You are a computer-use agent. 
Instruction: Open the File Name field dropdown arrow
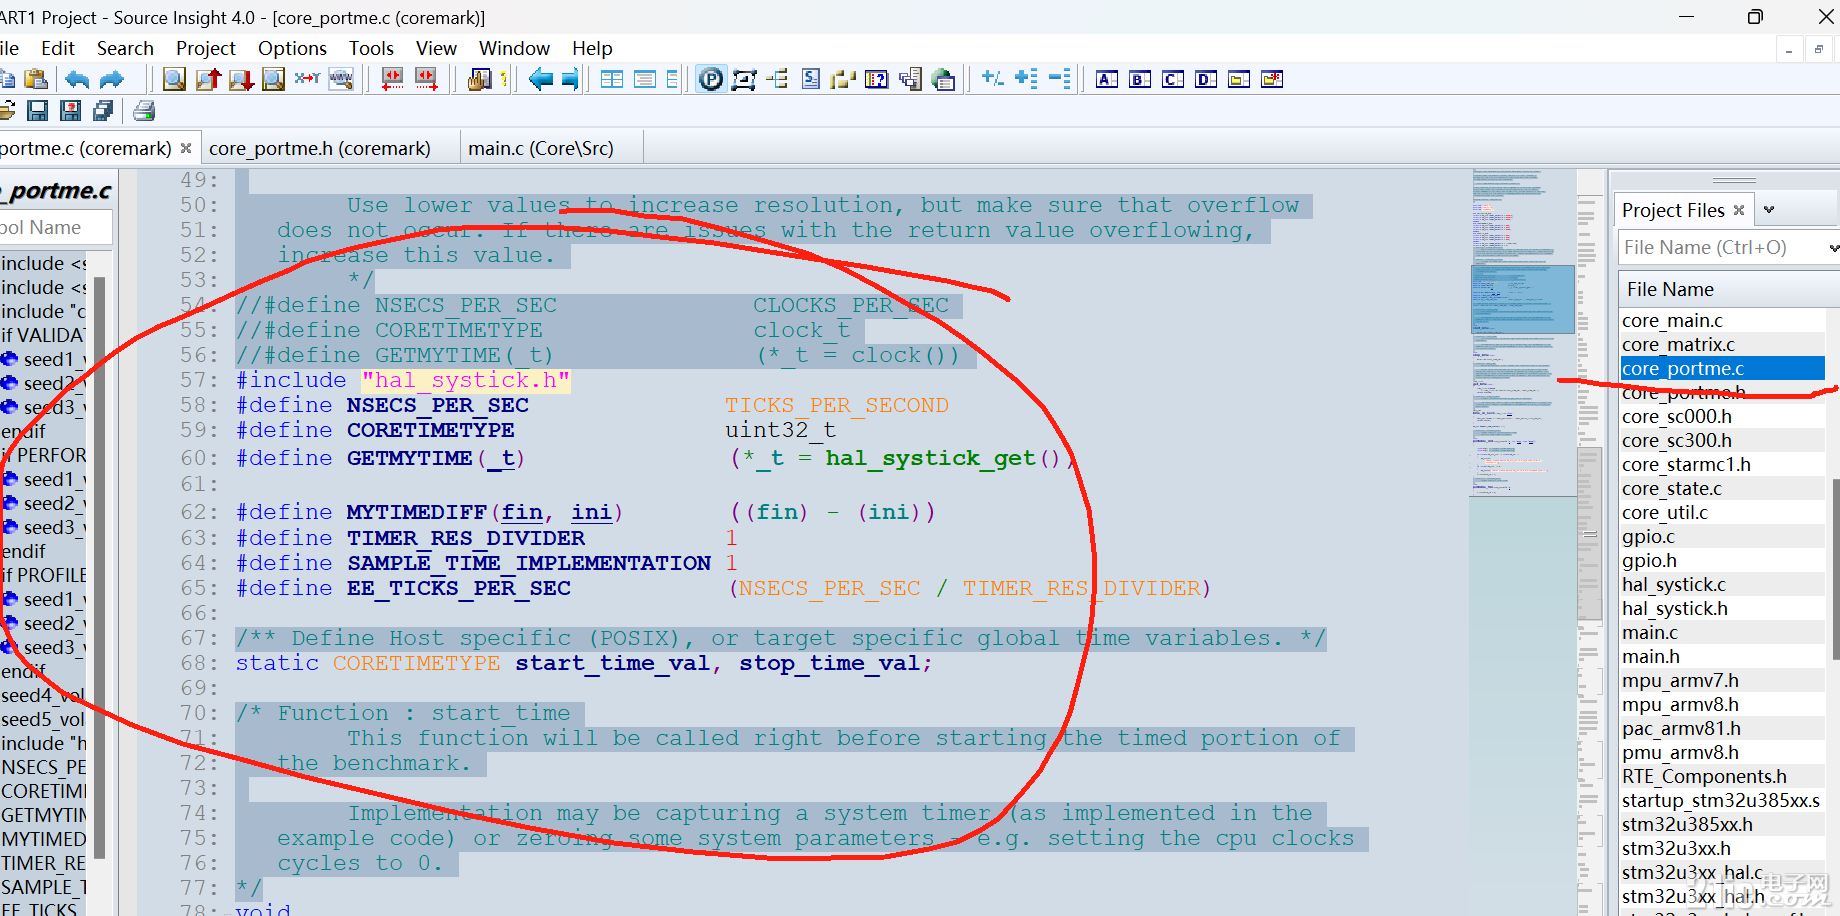click(1833, 247)
